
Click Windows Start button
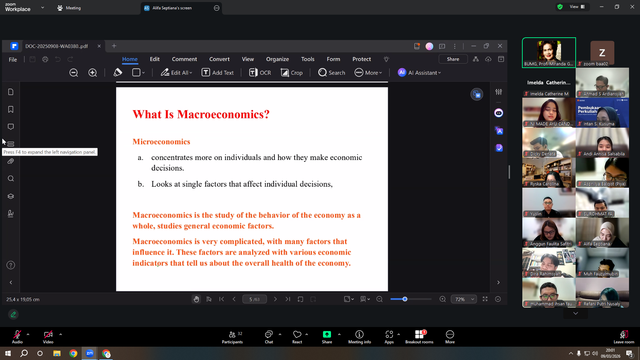click(8, 353)
